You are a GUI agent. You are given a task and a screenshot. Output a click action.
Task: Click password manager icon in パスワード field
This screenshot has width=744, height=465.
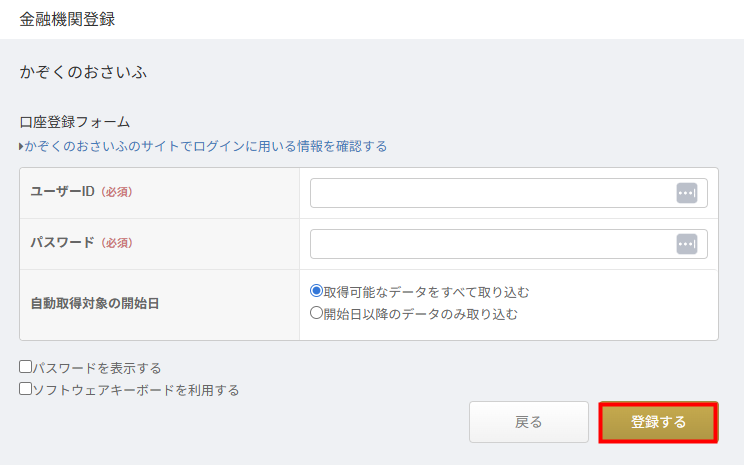click(x=687, y=244)
